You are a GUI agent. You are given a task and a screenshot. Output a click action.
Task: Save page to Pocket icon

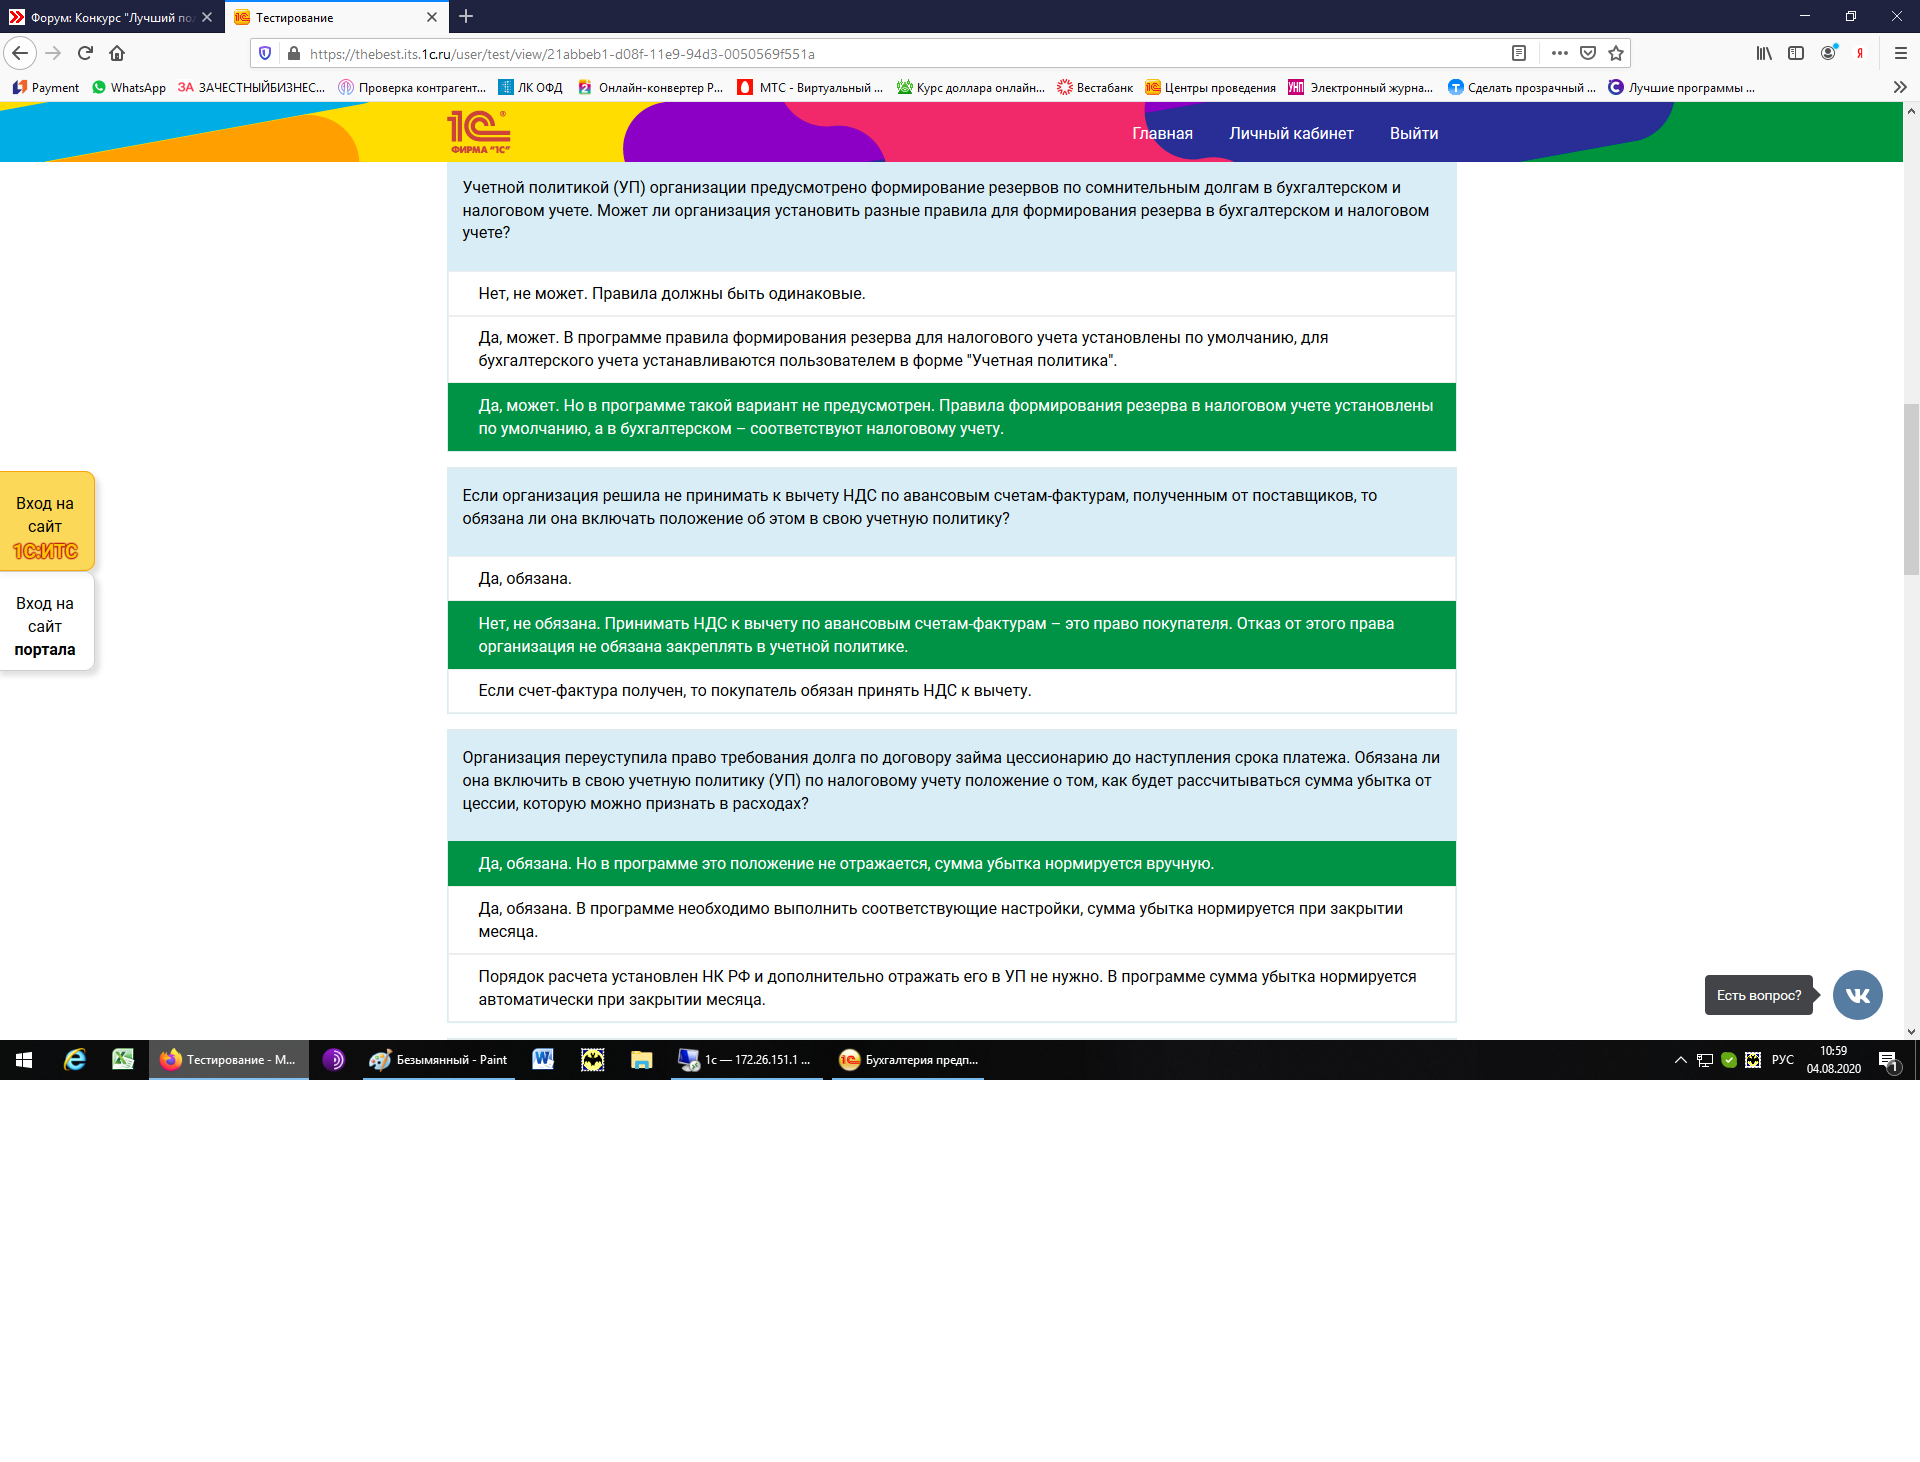tap(1588, 53)
